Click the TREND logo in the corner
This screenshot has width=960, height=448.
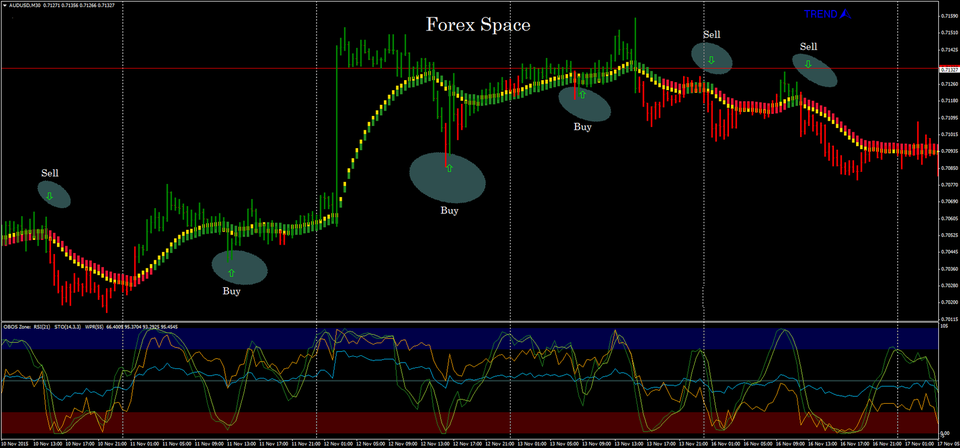(x=827, y=13)
